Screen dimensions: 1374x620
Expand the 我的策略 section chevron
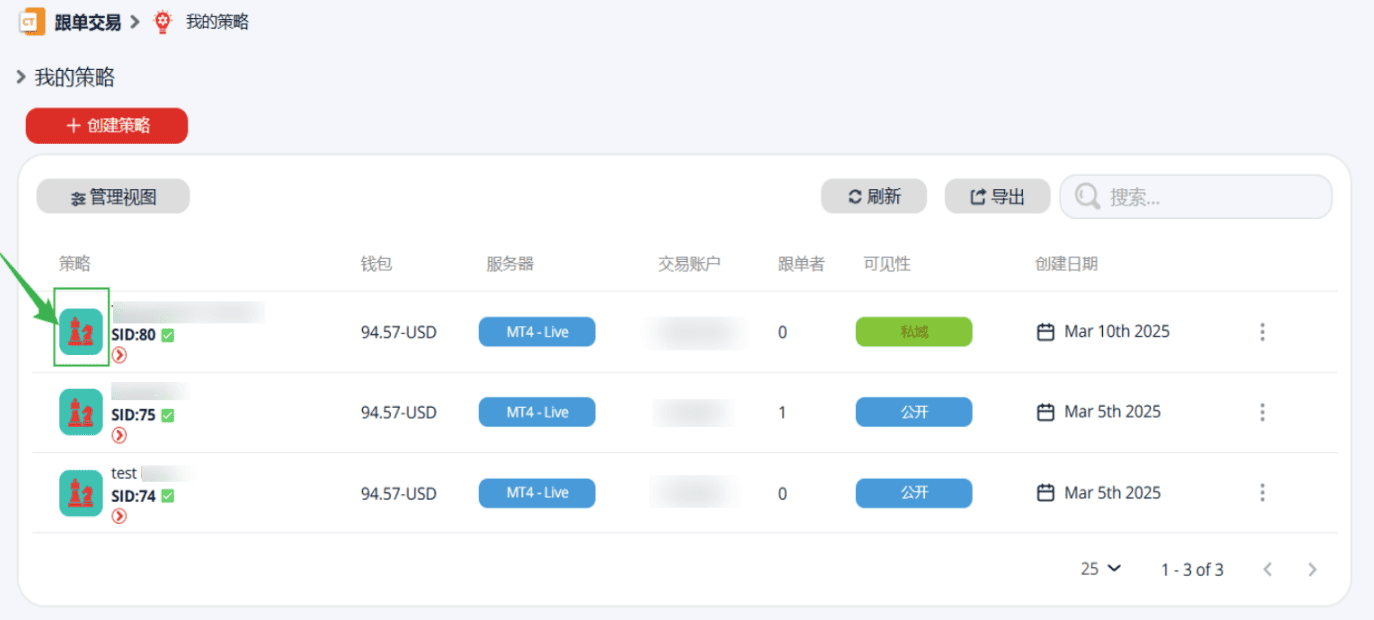(21, 77)
